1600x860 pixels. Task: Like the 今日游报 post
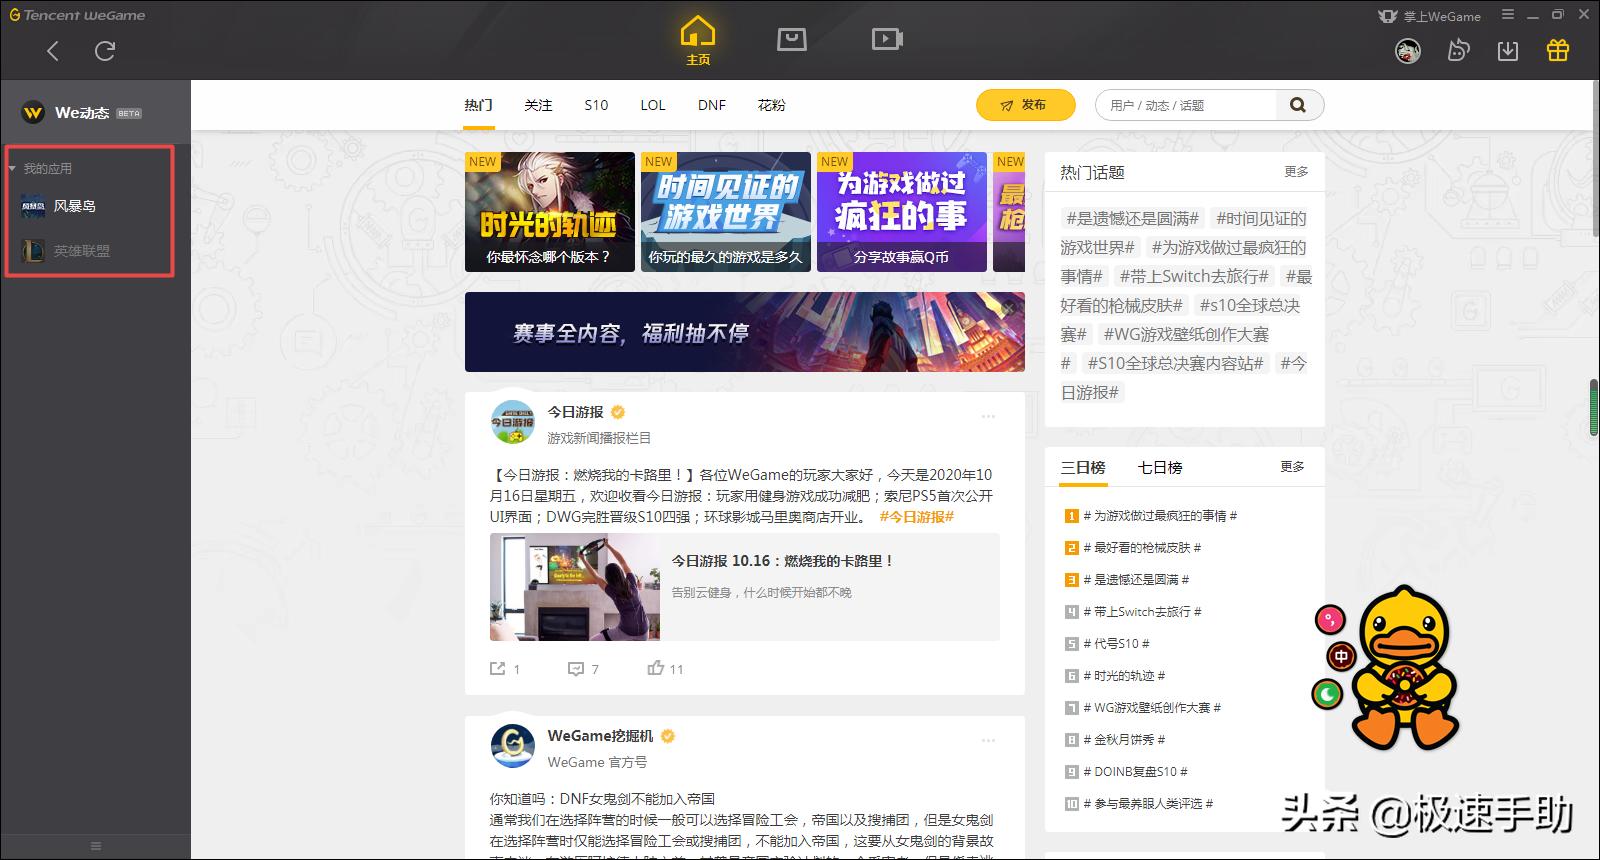point(665,668)
